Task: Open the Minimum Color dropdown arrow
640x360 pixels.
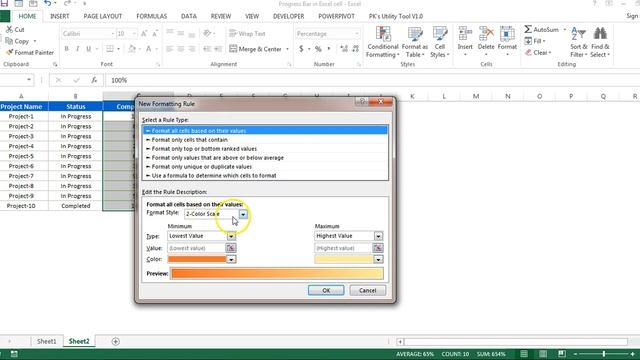Action: tap(231, 259)
